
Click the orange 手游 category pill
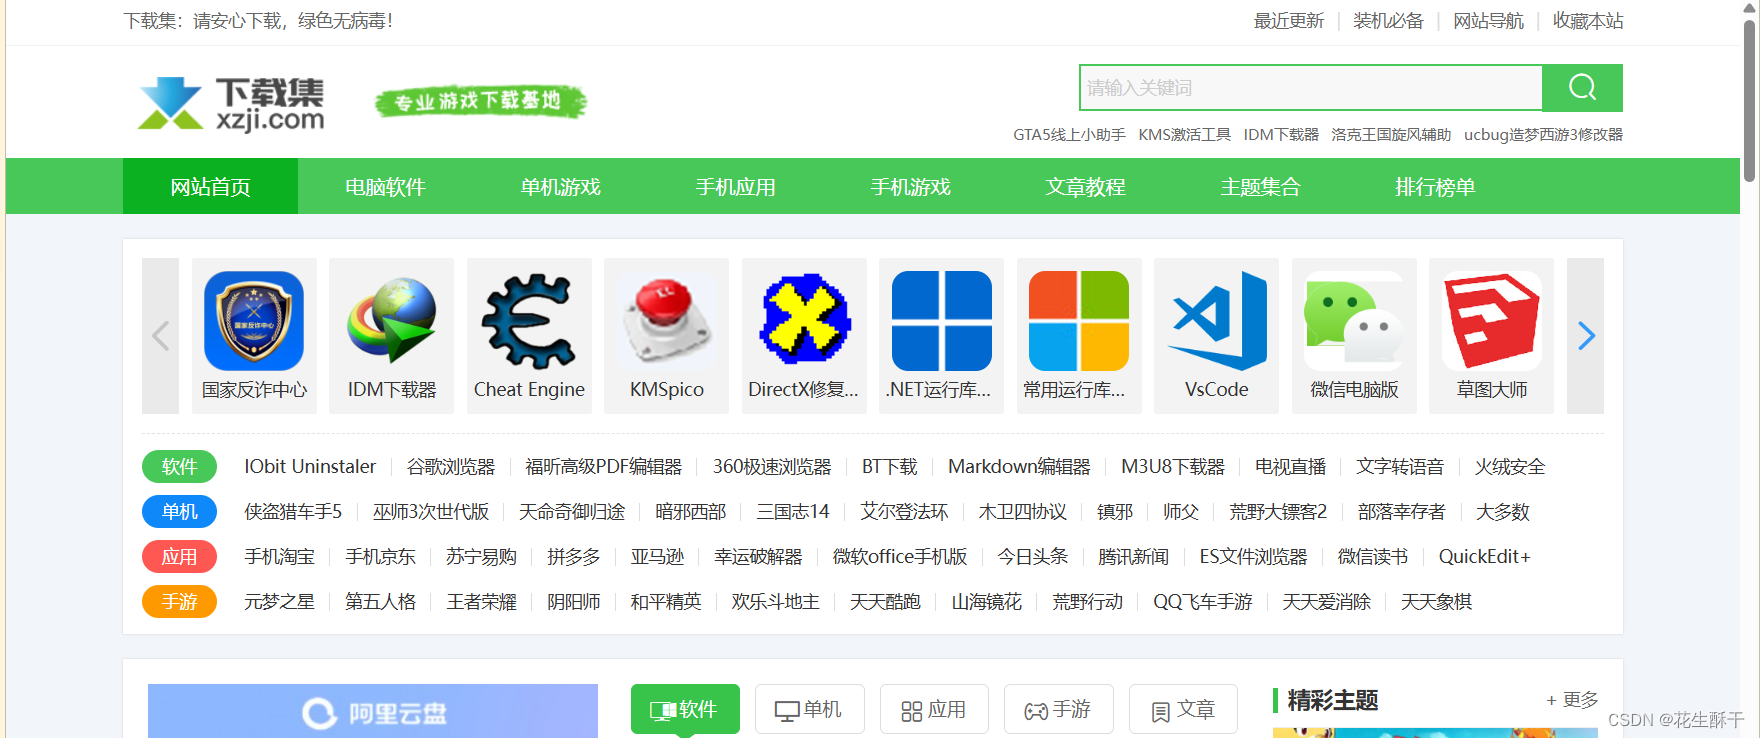pyautogui.click(x=179, y=601)
